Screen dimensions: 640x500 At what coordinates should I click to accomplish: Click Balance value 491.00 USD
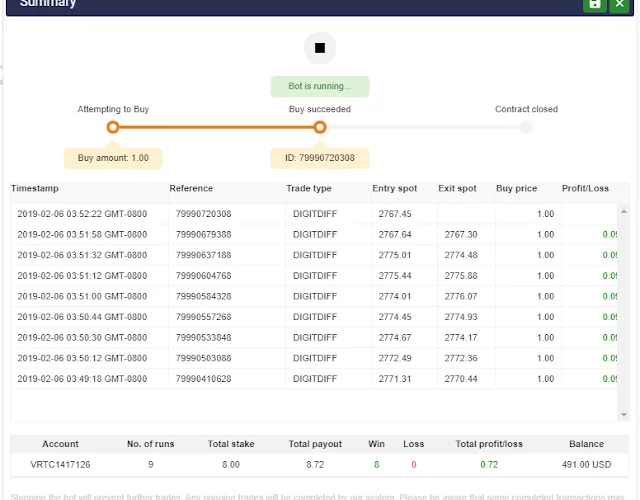click(586, 464)
